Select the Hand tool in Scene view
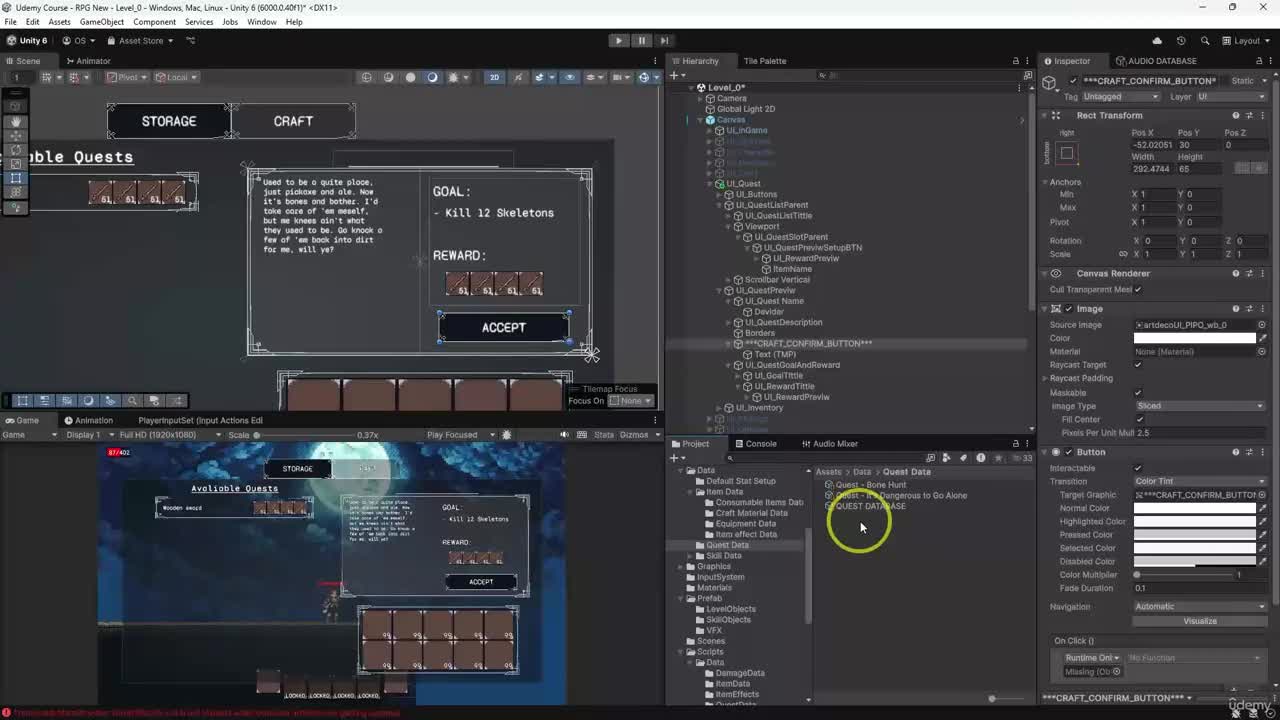Viewport: 1280px width, 720px height. pyautogui.click(x=15, y=121)
